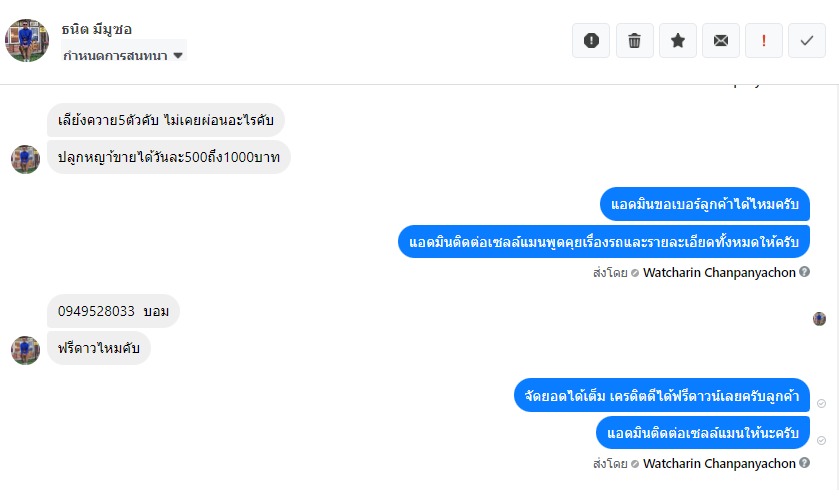Click the phone number message 0949528033
839x496 pixels.
point(113,311)
